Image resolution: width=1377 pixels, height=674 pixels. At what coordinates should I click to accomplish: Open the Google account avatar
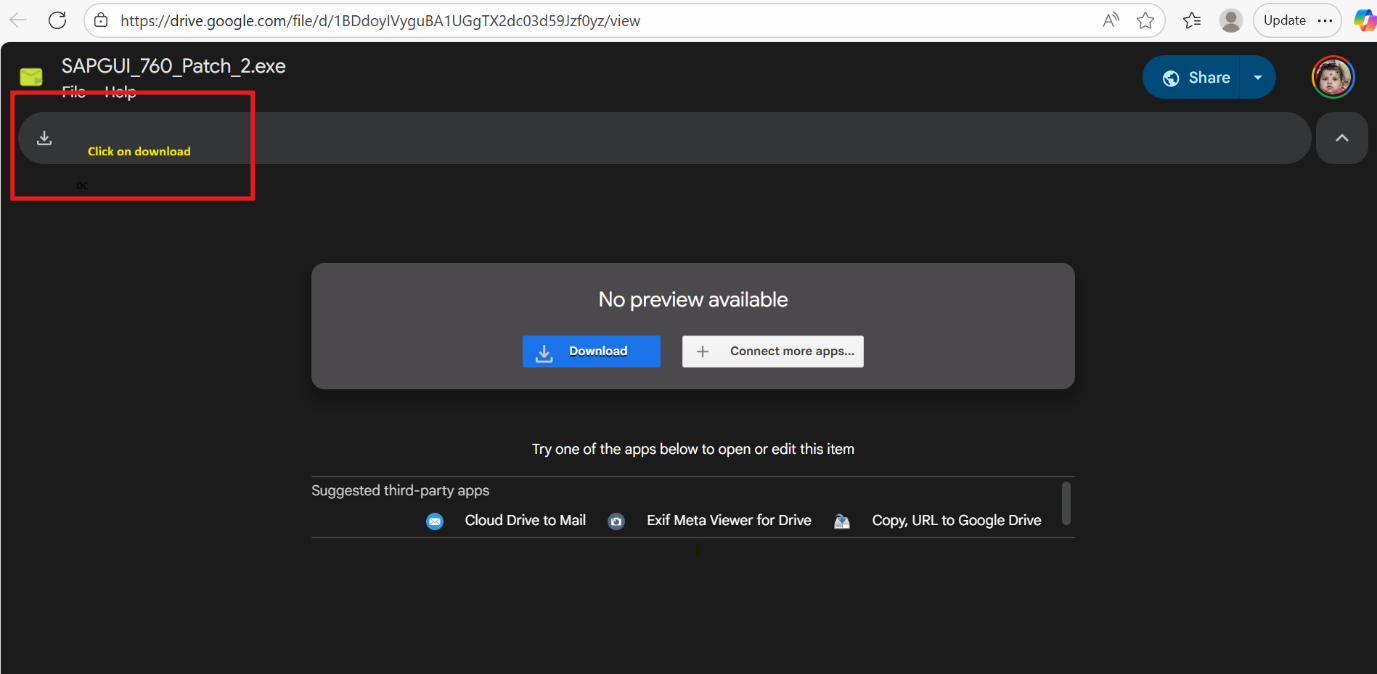tap(1332, 77)
